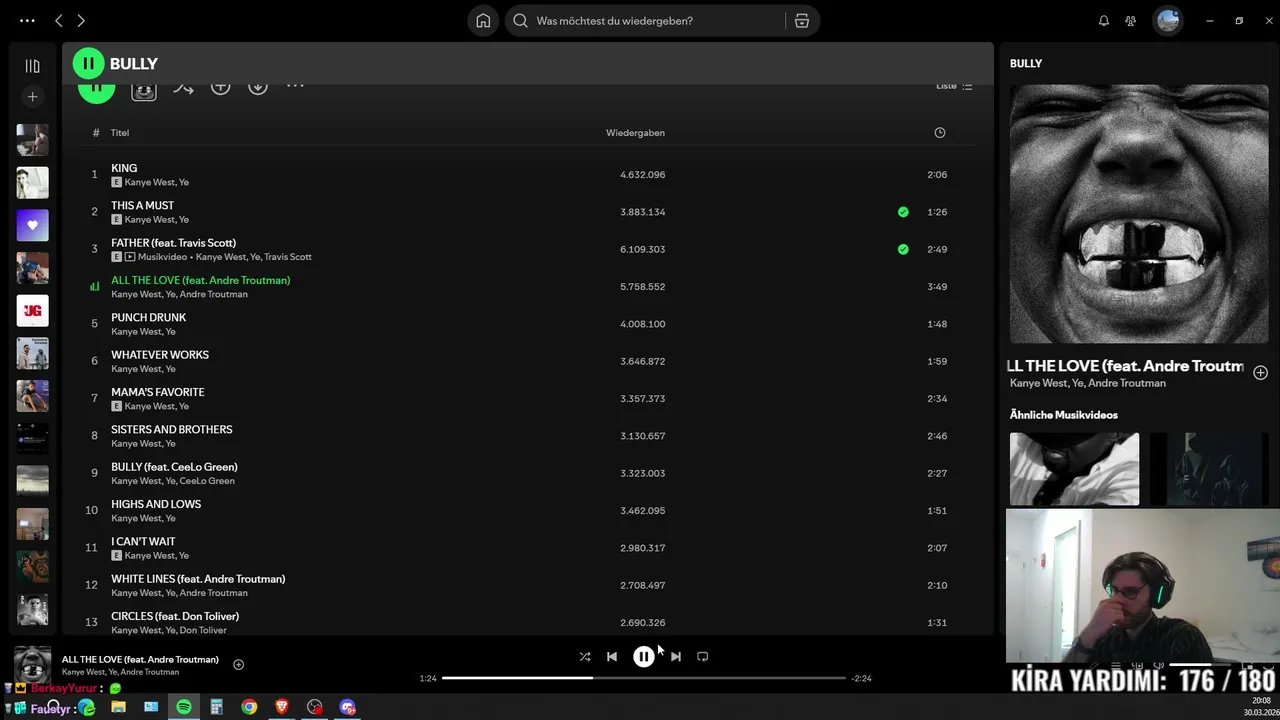Open the Browse icon in the search bar
Image resolution: width=1280 pixels, height=720 pixels.
[x=802, y=21]
